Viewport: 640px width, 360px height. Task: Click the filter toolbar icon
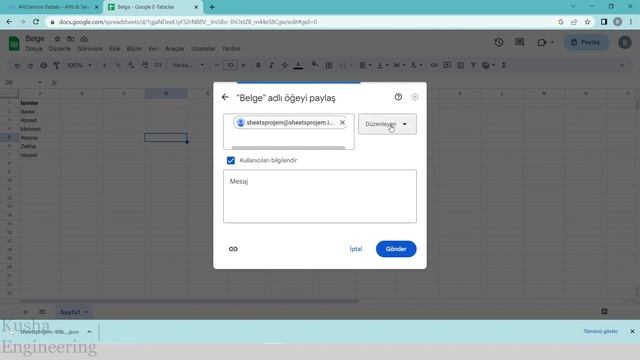[x=473, y=65]
